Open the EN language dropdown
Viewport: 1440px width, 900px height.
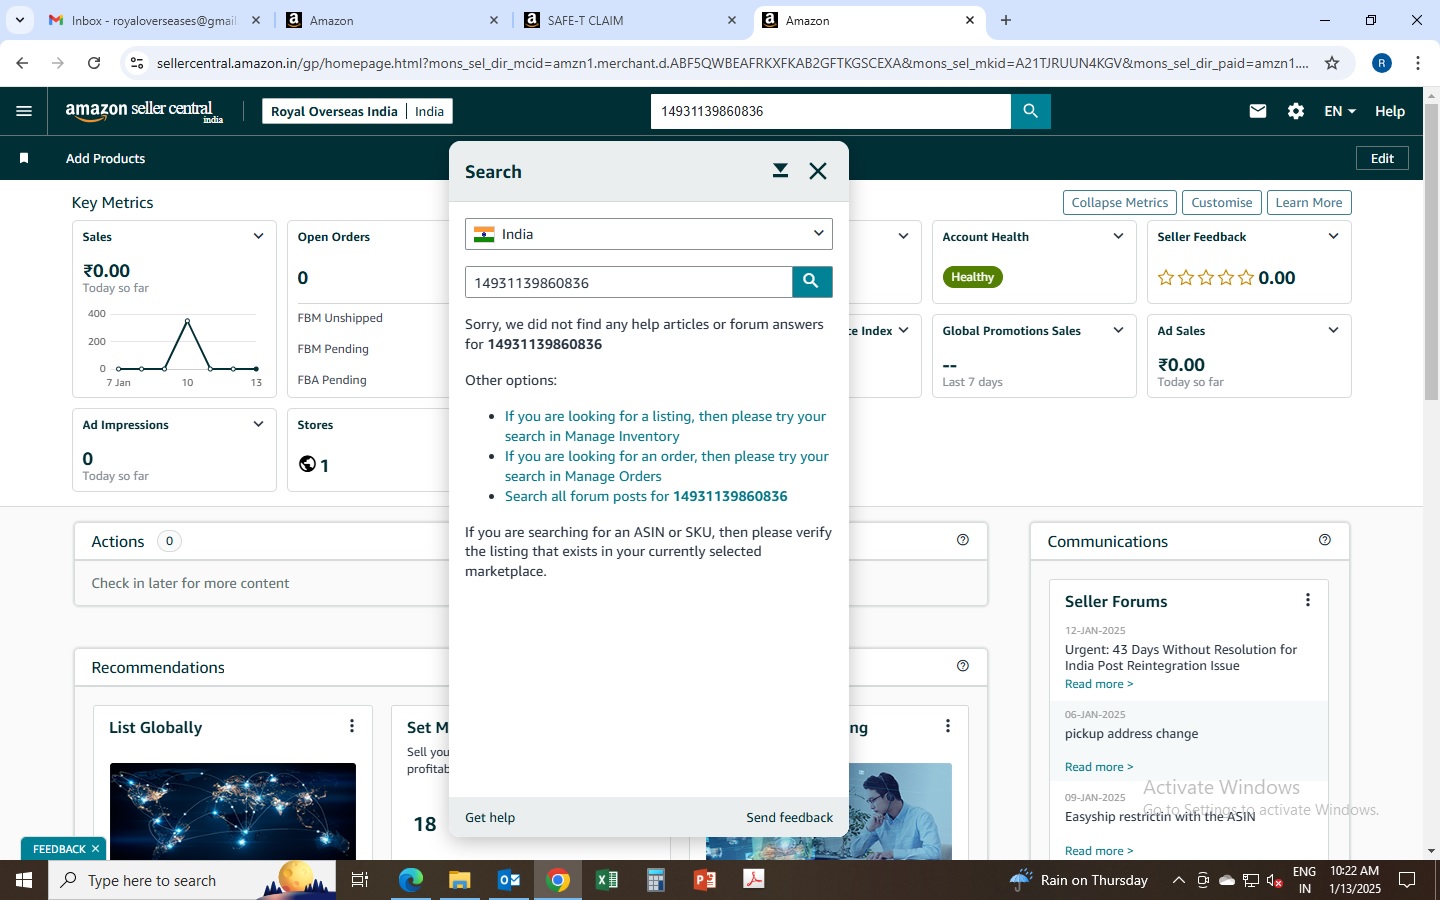[1340, 111]
